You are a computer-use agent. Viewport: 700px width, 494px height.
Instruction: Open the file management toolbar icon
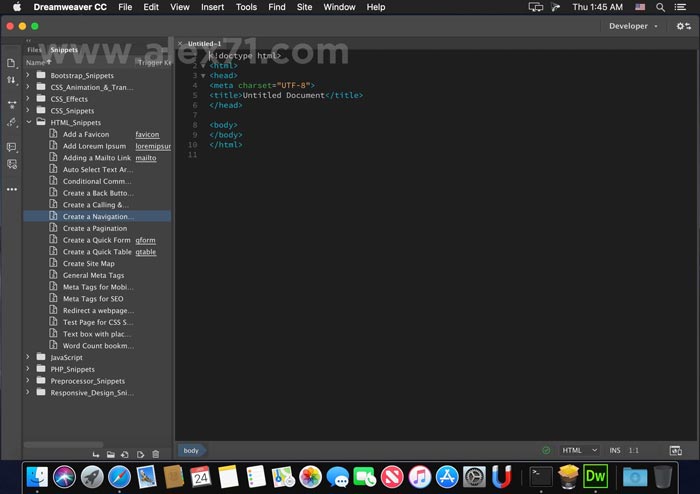(x=11, y=63)
